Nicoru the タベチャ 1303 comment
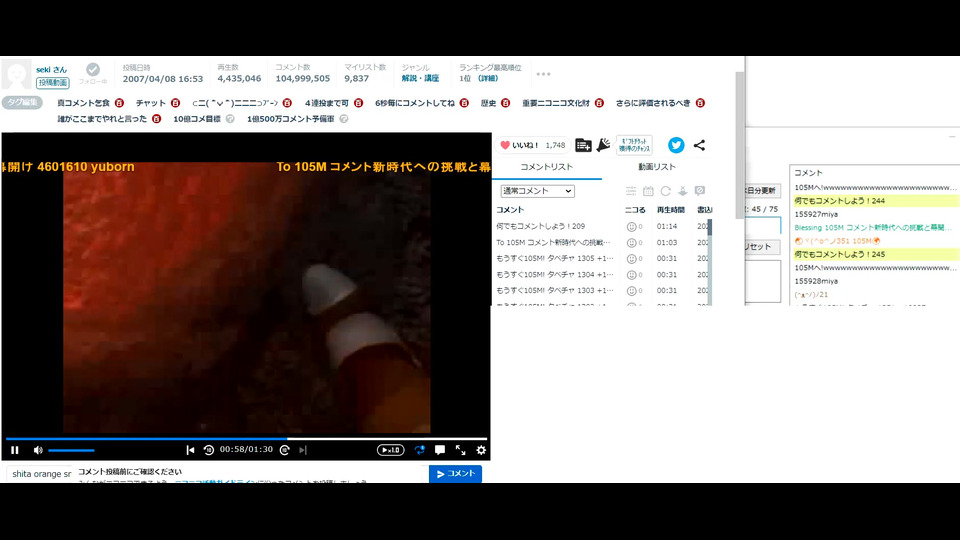 coord(631,291)
